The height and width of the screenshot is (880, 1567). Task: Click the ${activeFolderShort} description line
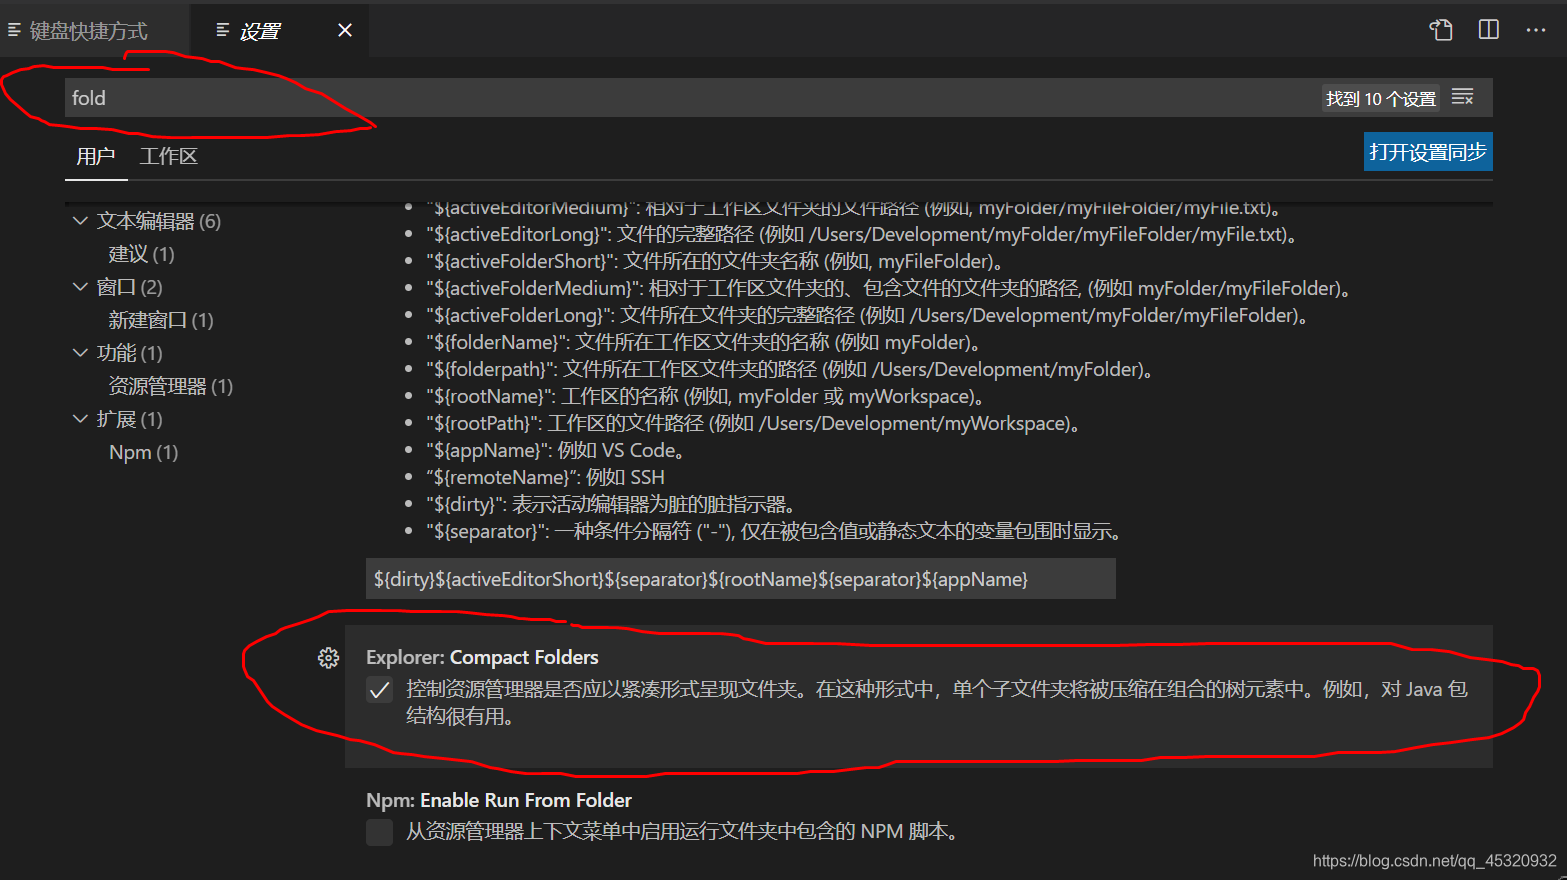(x=718, y=261)
